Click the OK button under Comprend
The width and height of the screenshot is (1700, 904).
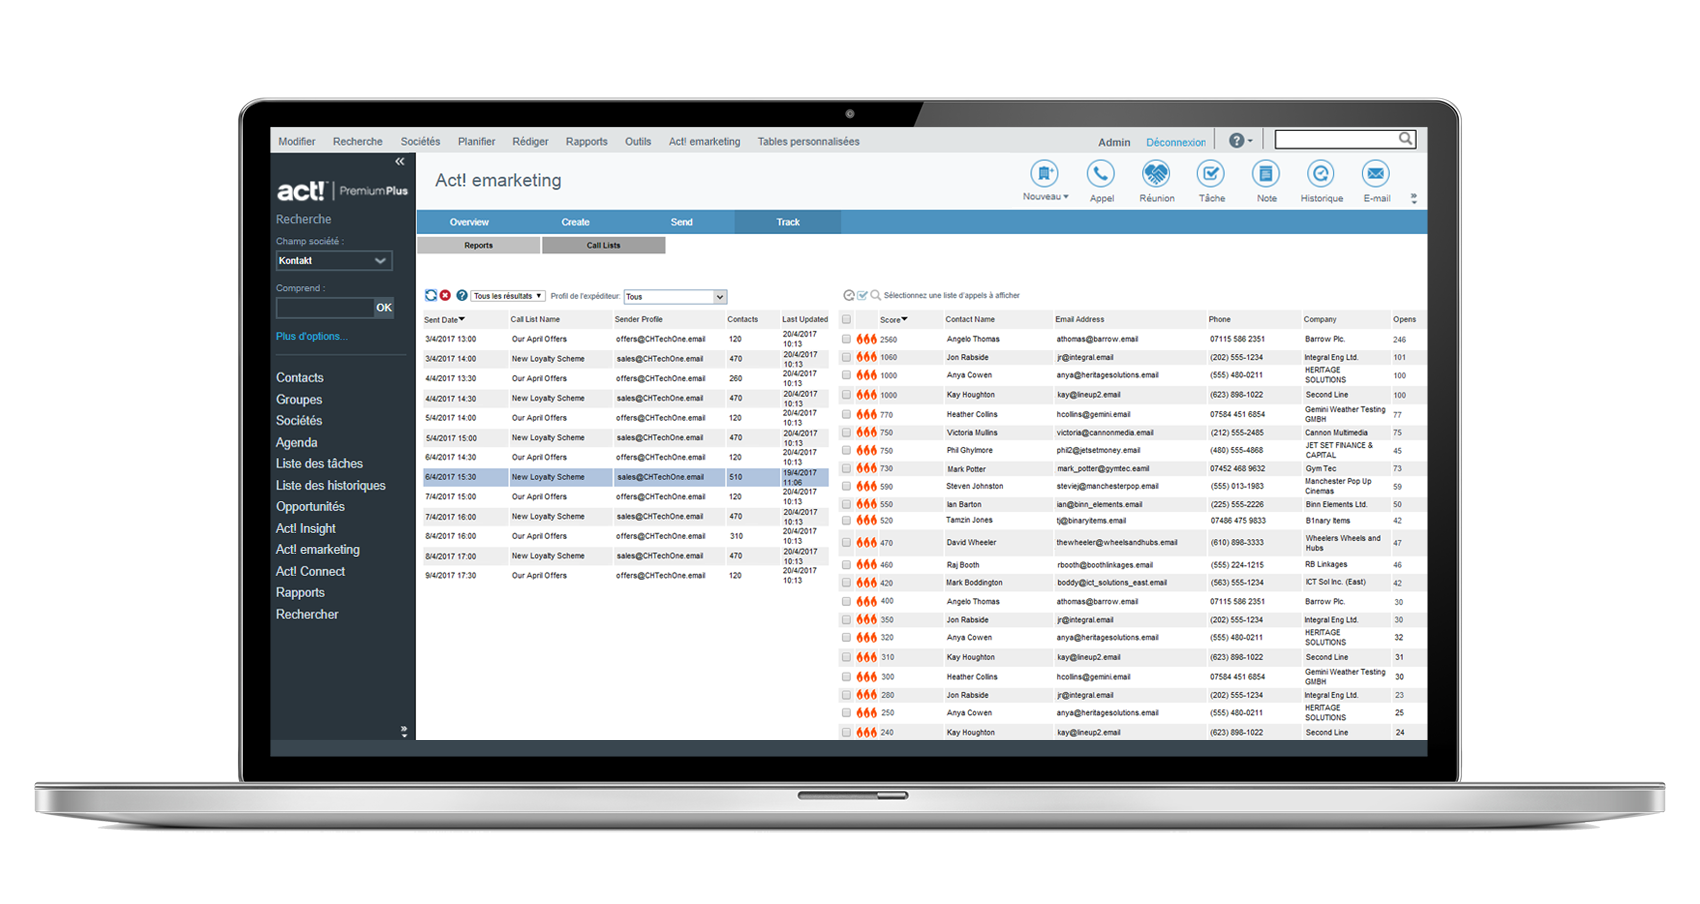(384, 308)
